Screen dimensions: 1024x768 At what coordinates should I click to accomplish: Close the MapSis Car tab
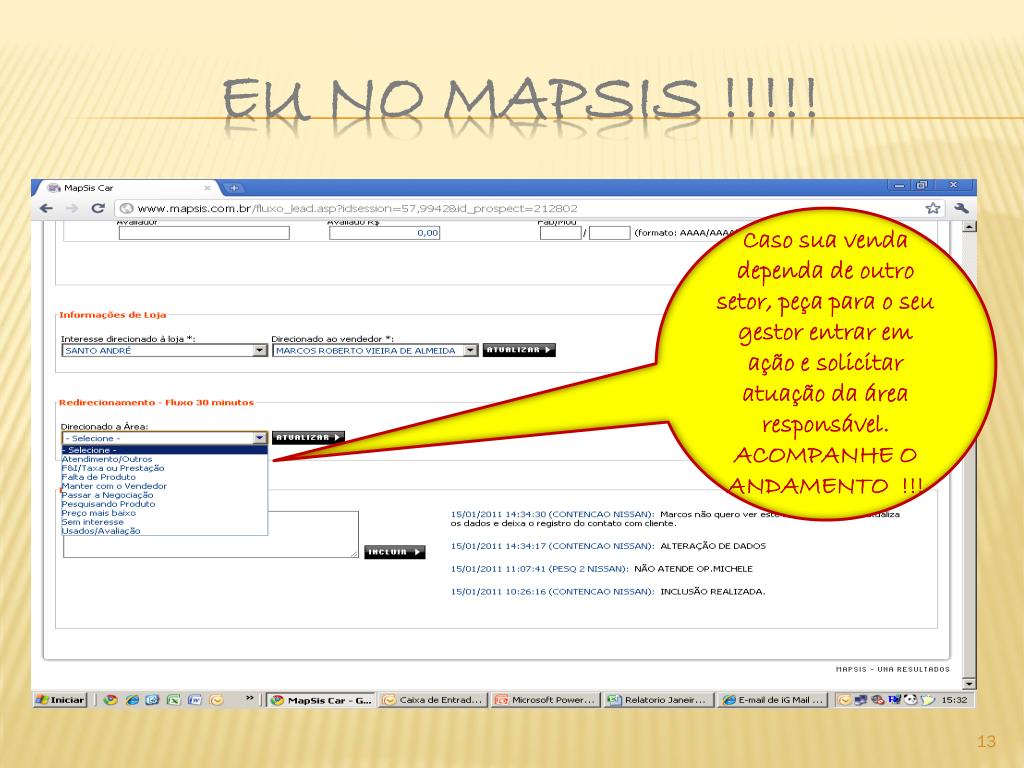click(207, 188)
